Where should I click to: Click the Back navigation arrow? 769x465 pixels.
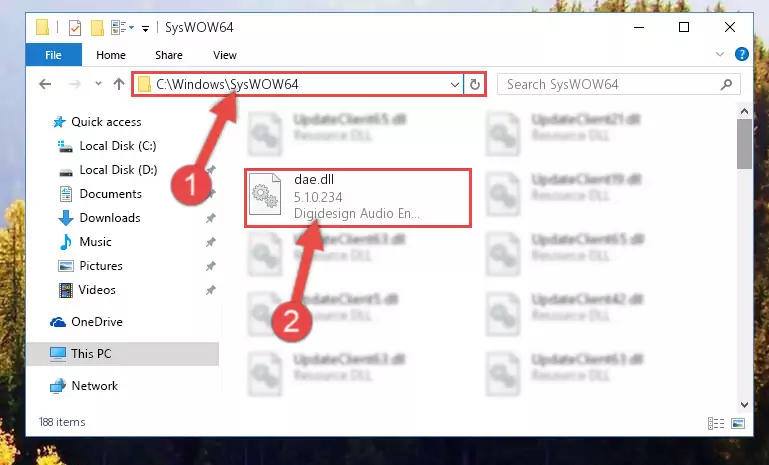(x=45, y=84)
